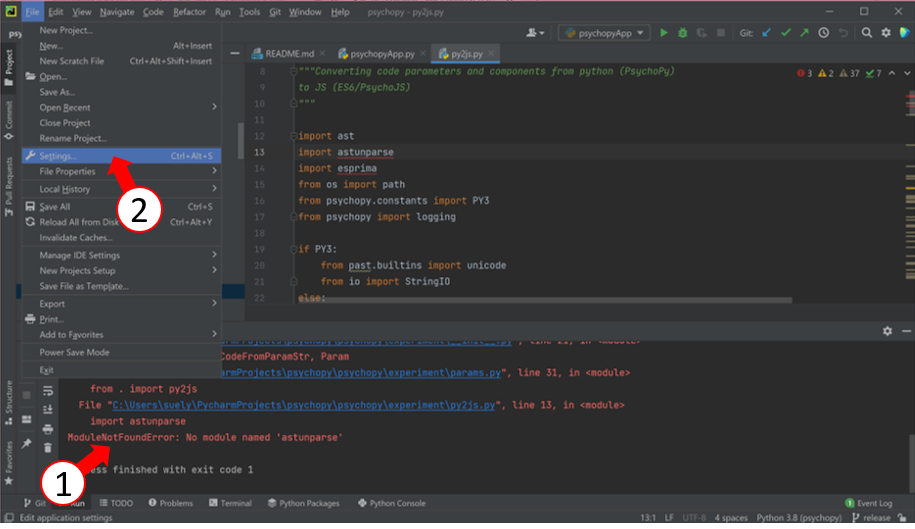
Task: Pin the Run tab icon
Action: (x=26, y=444)
